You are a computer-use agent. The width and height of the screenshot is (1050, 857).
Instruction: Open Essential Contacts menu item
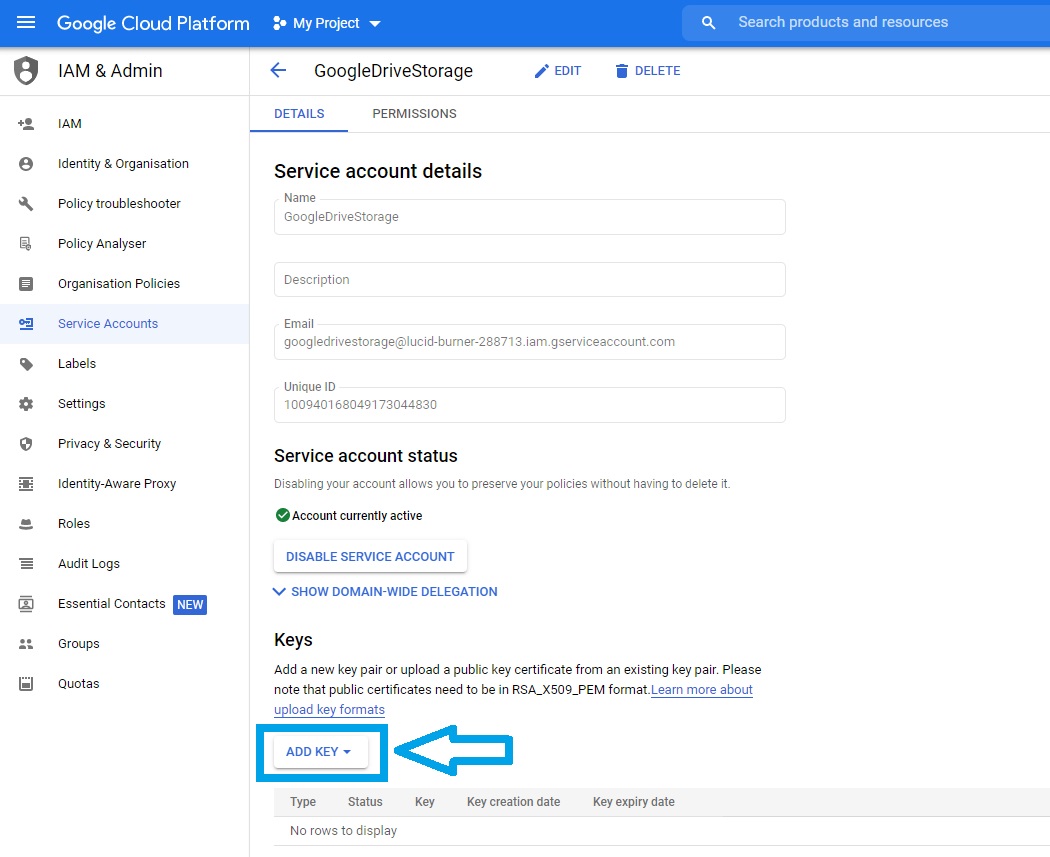pos(125,604)
